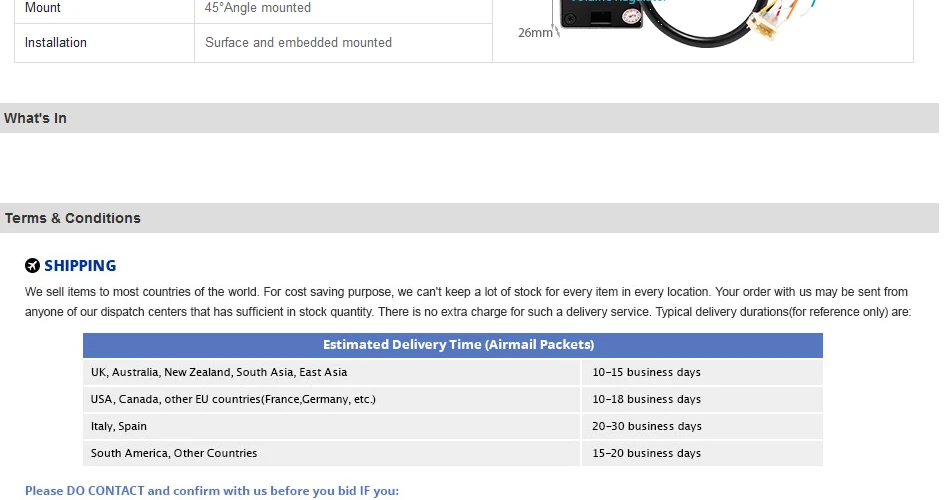Click the 10-15 business days cell

[702, 372]
